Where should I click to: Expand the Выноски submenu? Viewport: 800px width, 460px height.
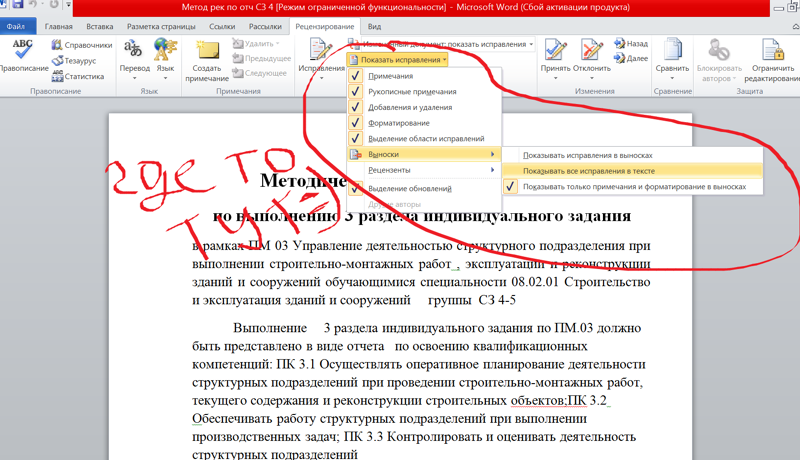click(x=424, y=154)
